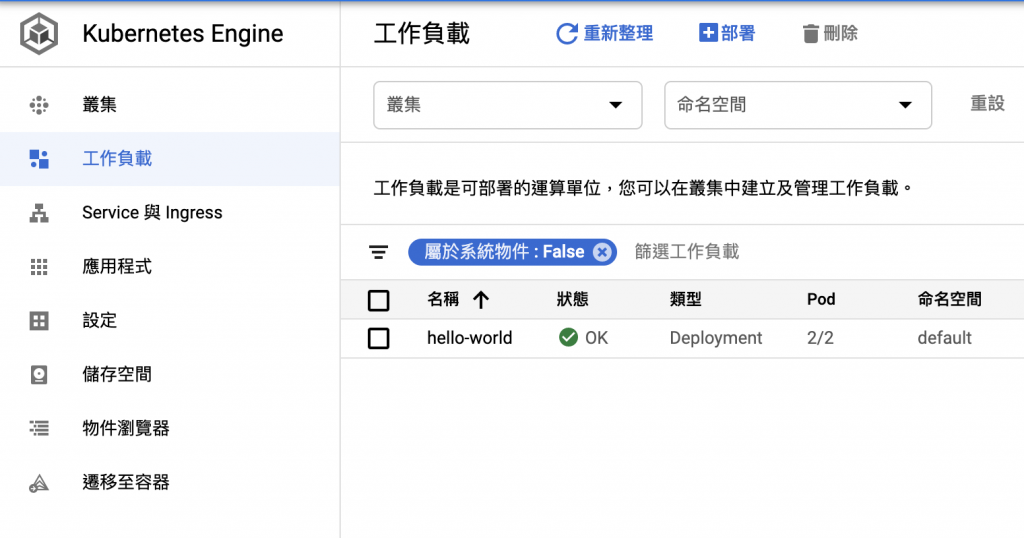
Task: Click the 篩選工作負載 filter input field
Action: click(686, 252)
